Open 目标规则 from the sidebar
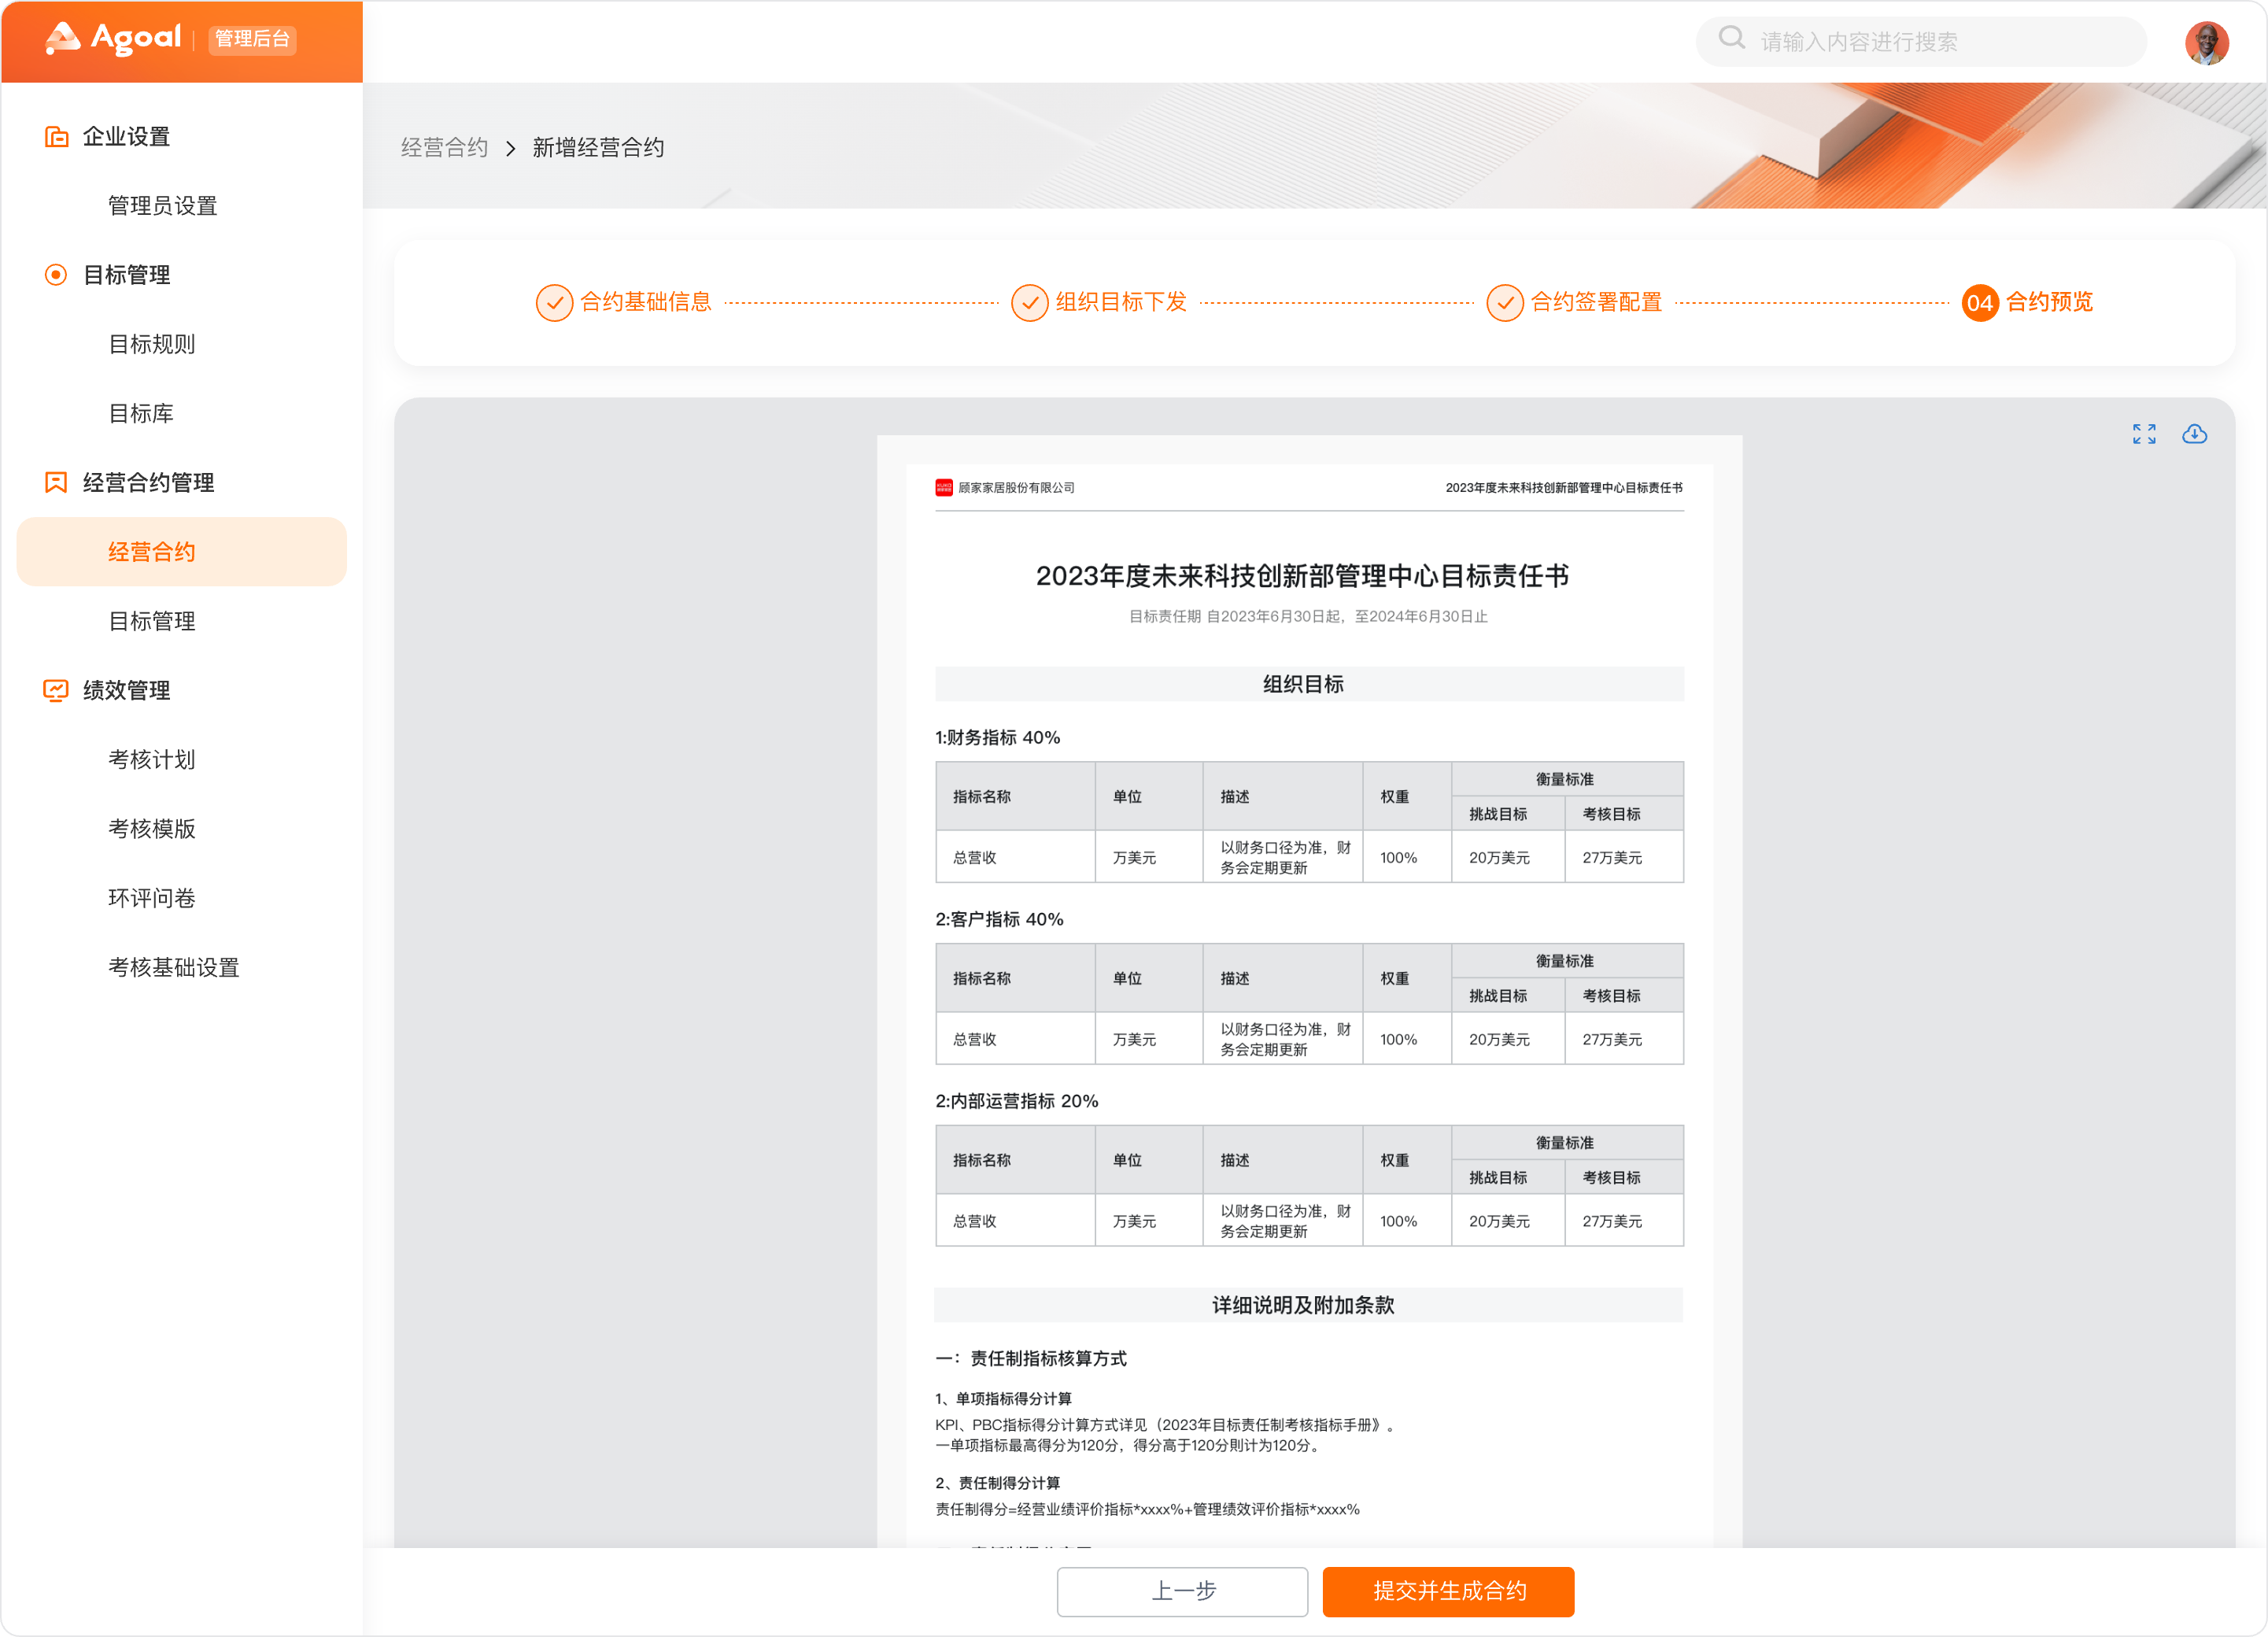 pos(152,344)
